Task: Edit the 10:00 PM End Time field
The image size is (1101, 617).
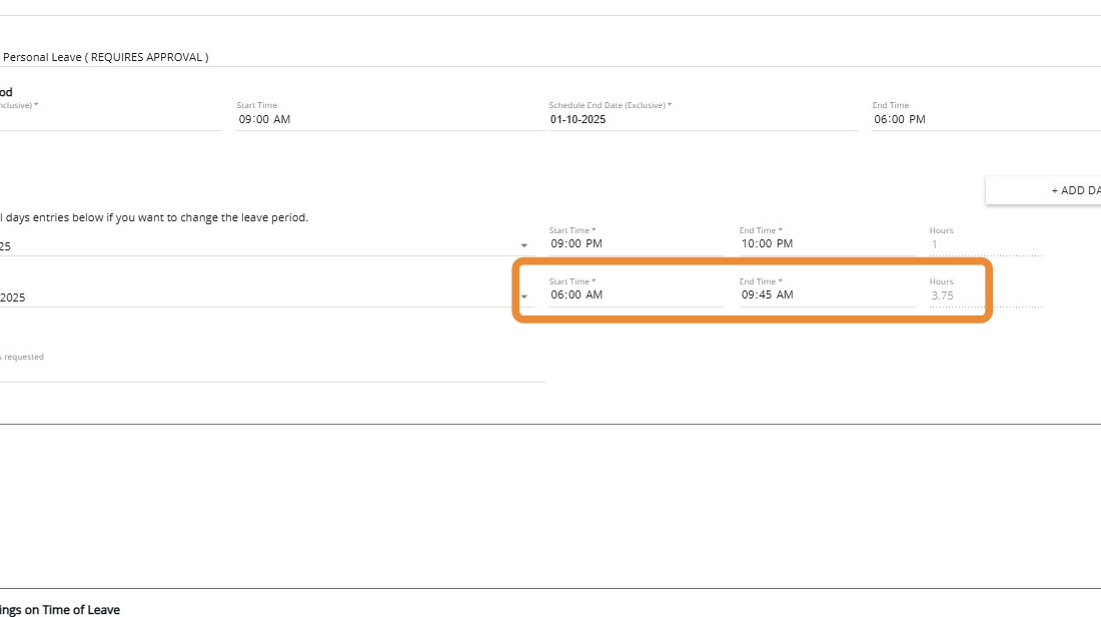Action: 825,244
